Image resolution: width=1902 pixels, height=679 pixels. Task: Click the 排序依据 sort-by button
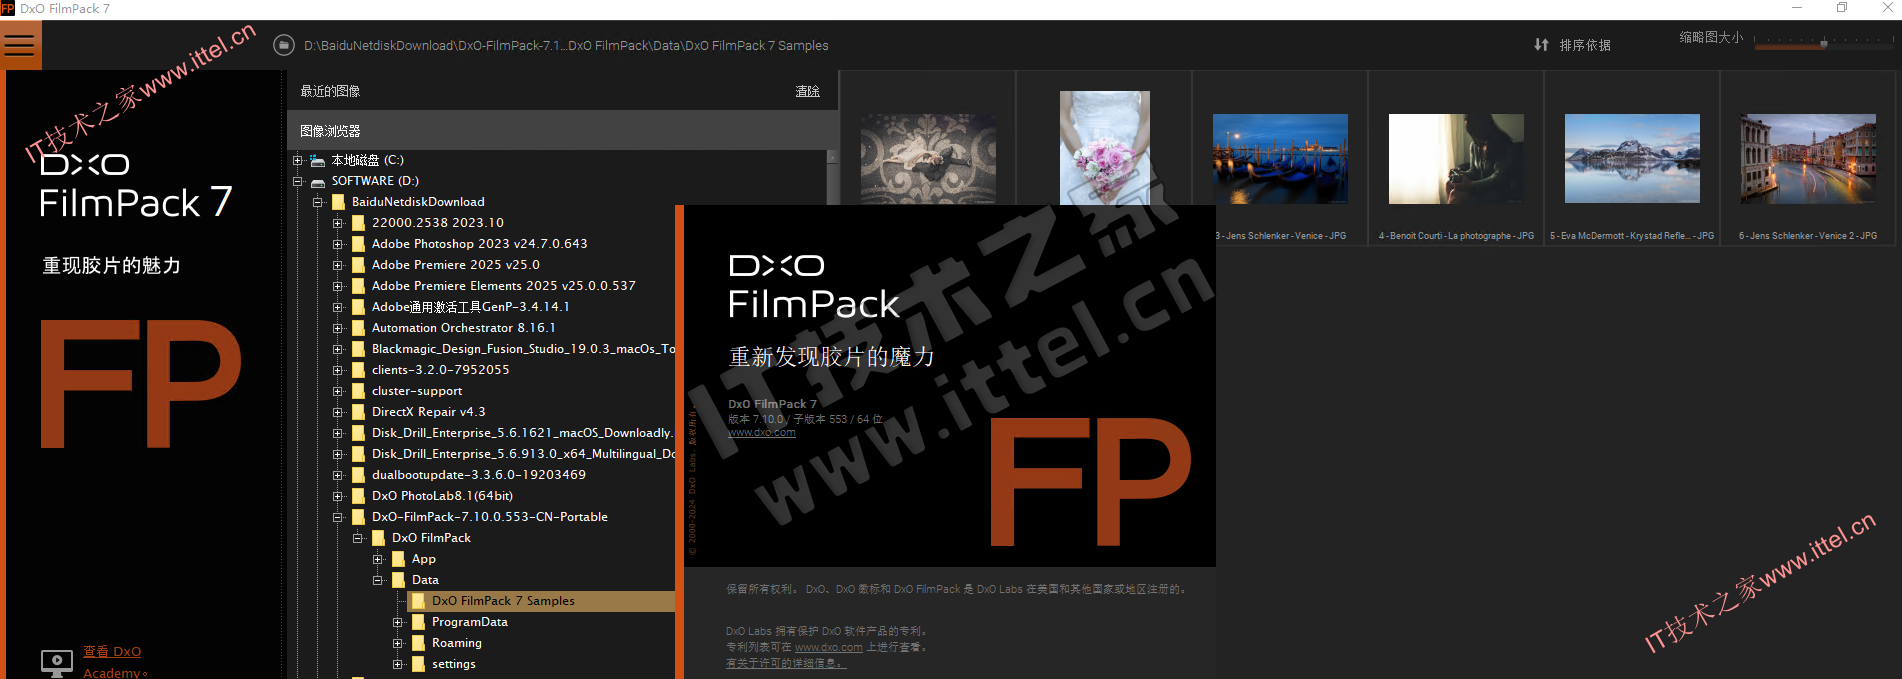(x=1585, y=45)
